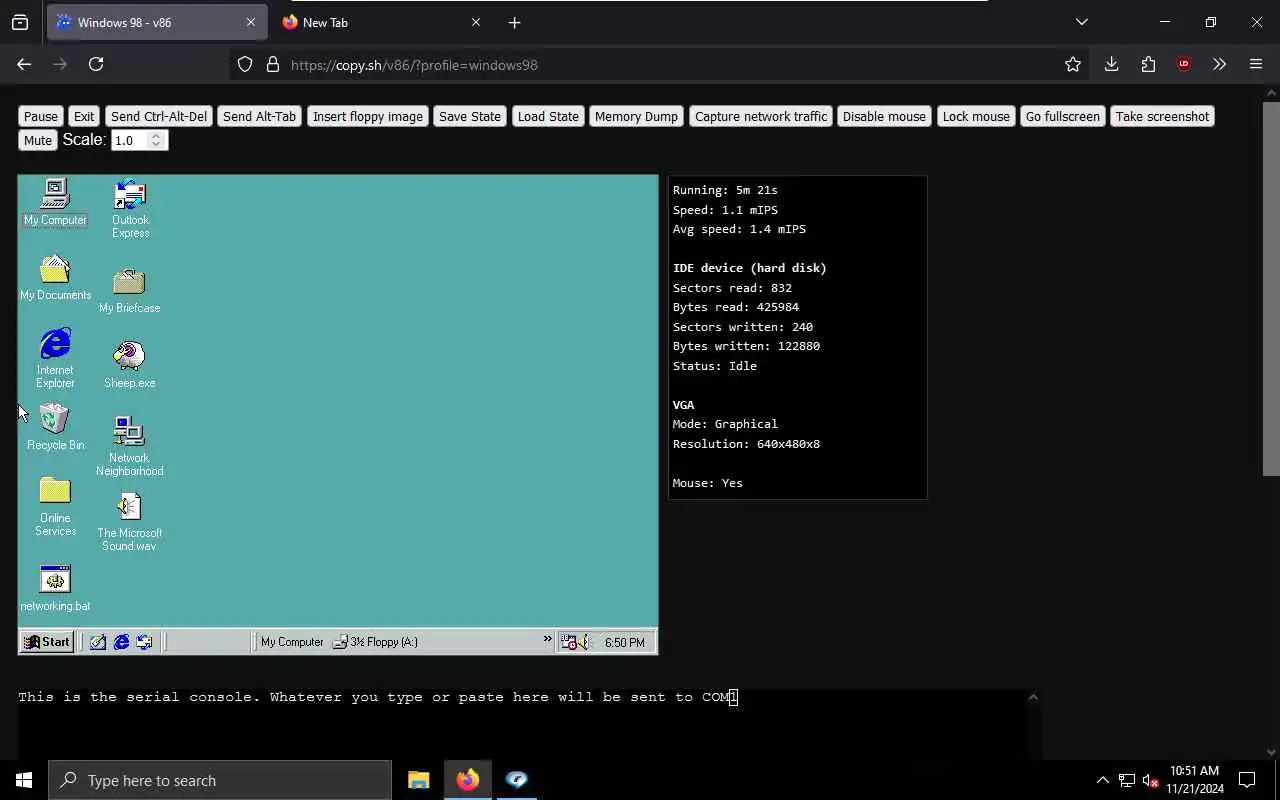Image resolution: width=1280 pixels, height=800 pixels.
Task: Send Ctrl-Alt-Del to the emulator
Action: point(159,116)
